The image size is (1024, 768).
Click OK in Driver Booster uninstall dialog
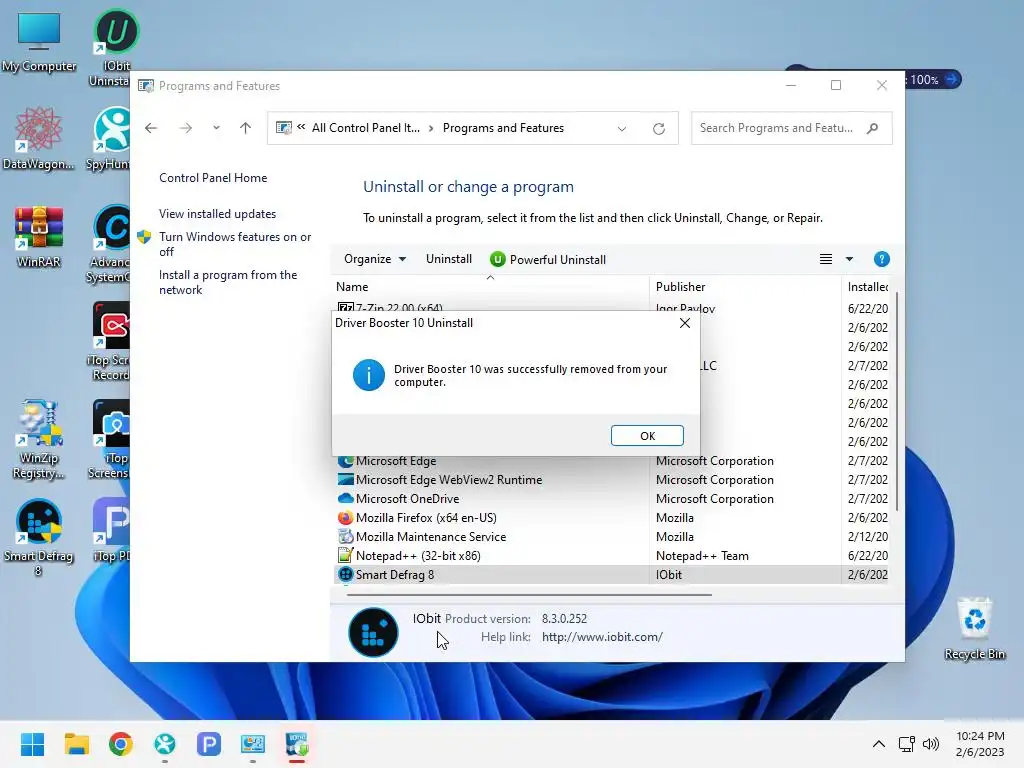647,436
